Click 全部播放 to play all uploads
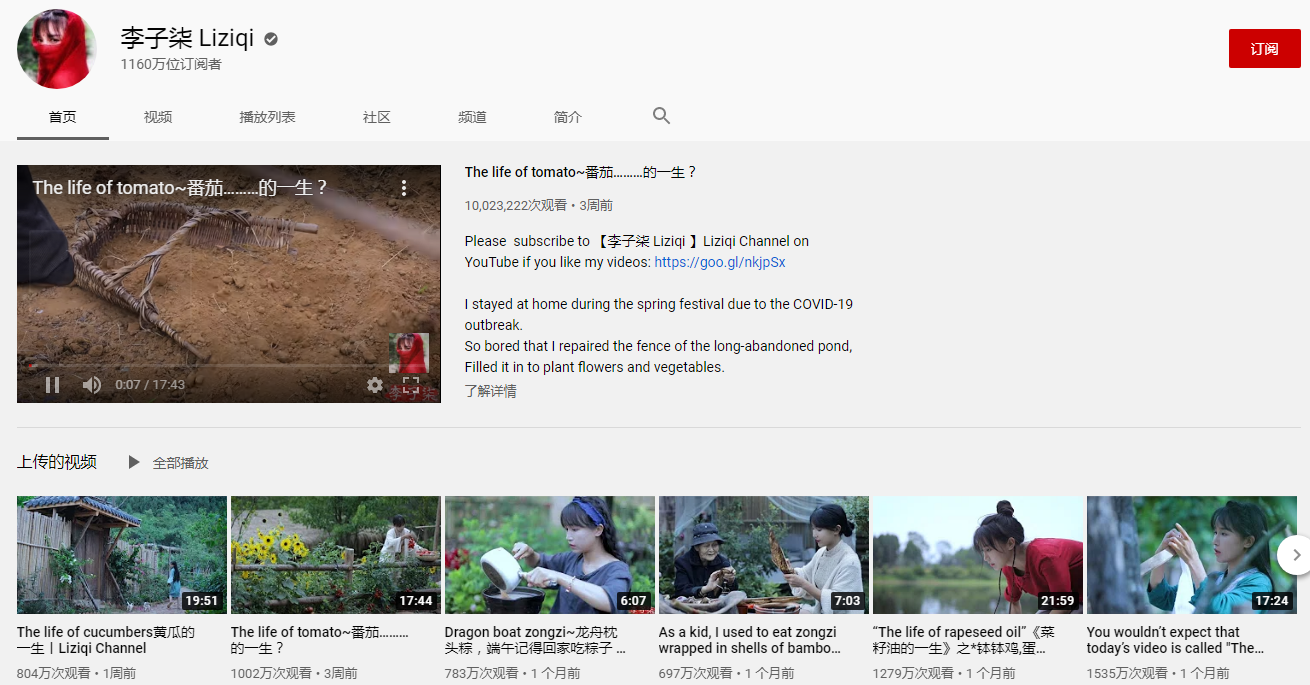Screen dimensions: 1310x685 click(180, 463)
